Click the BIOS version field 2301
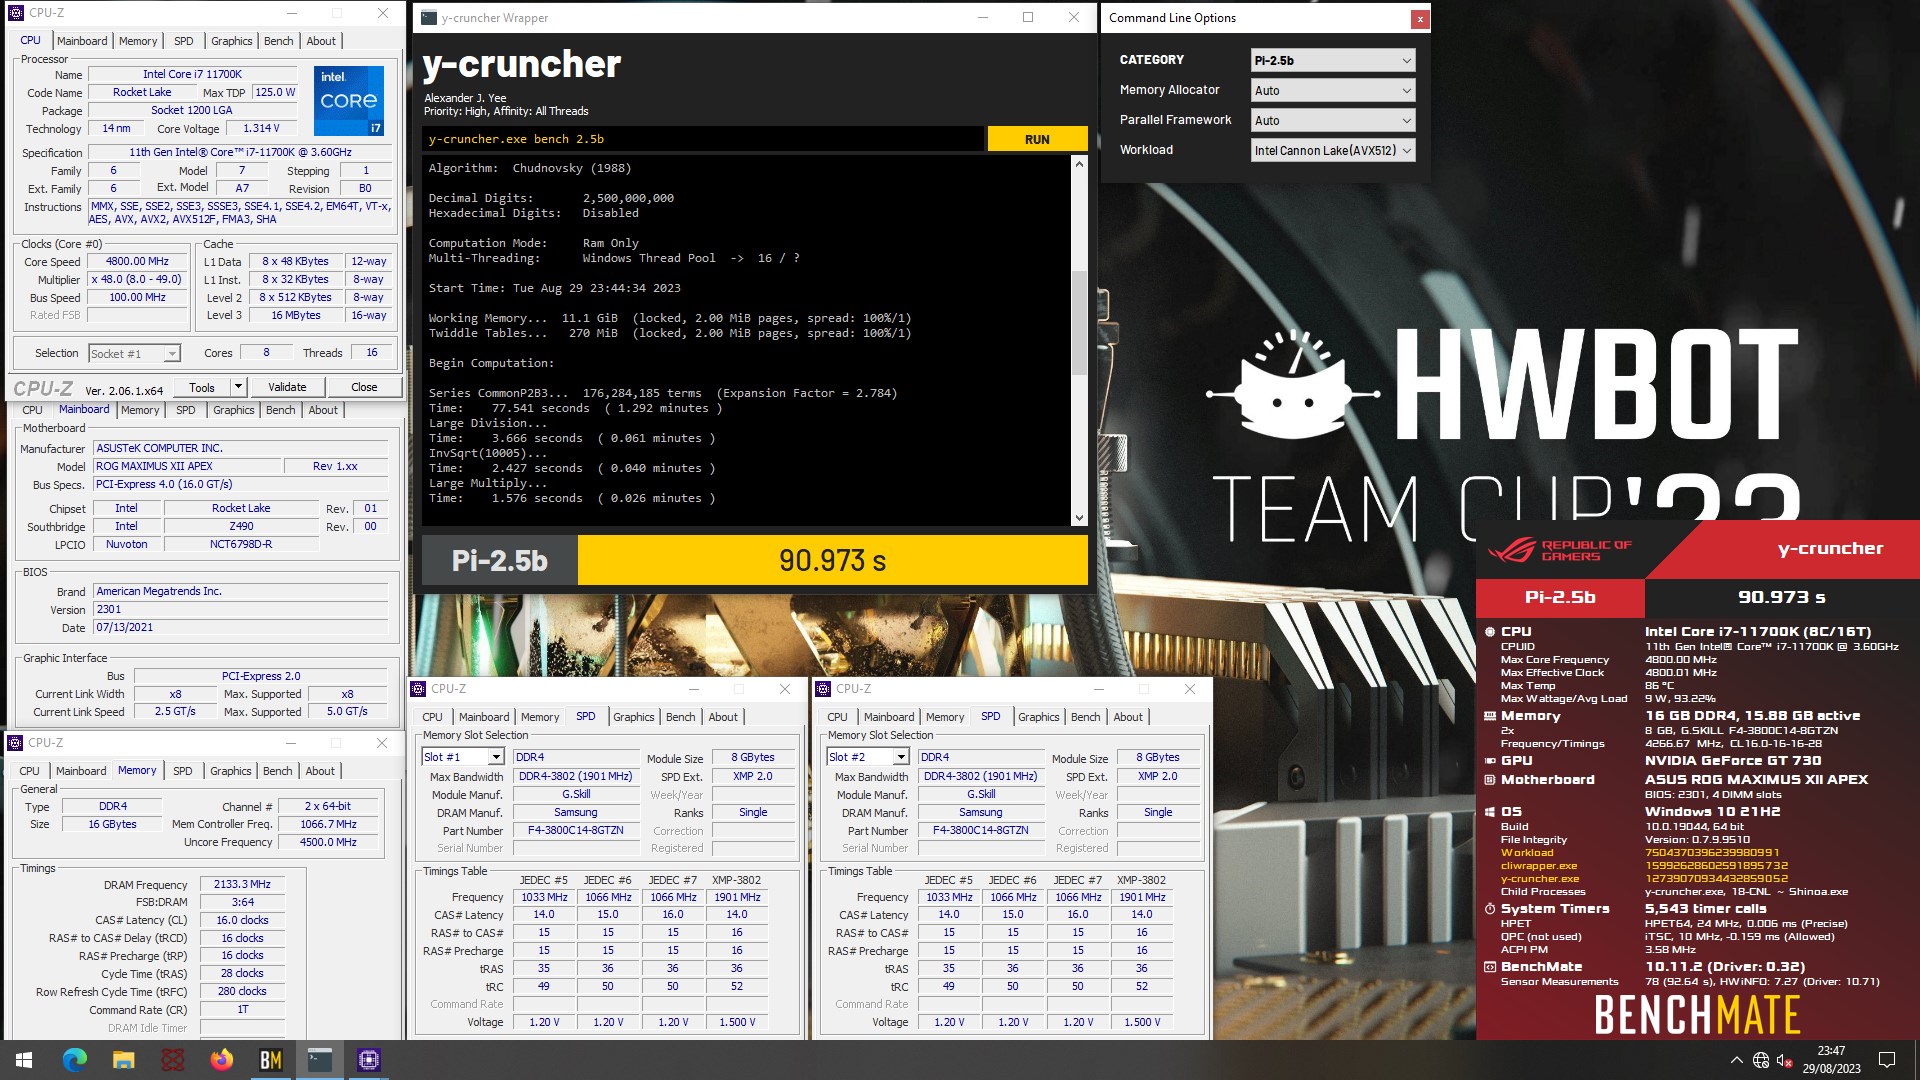 [x=241, y=609]
